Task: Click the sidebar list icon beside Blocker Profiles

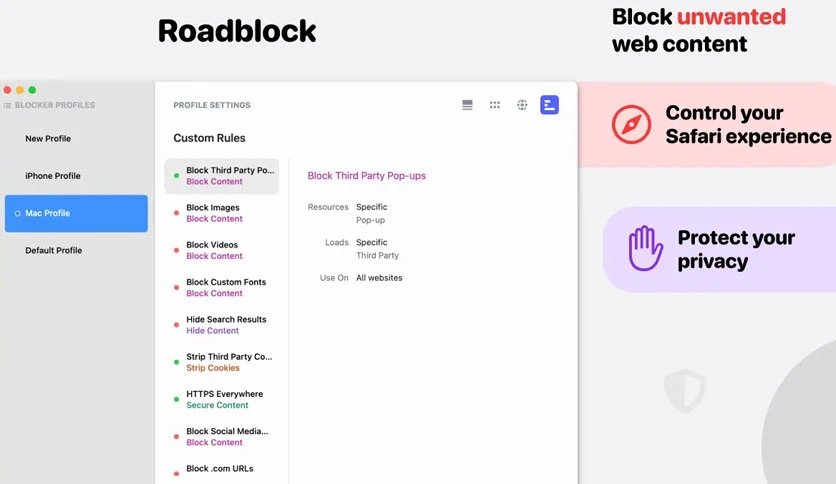Action: coord(7,106)
